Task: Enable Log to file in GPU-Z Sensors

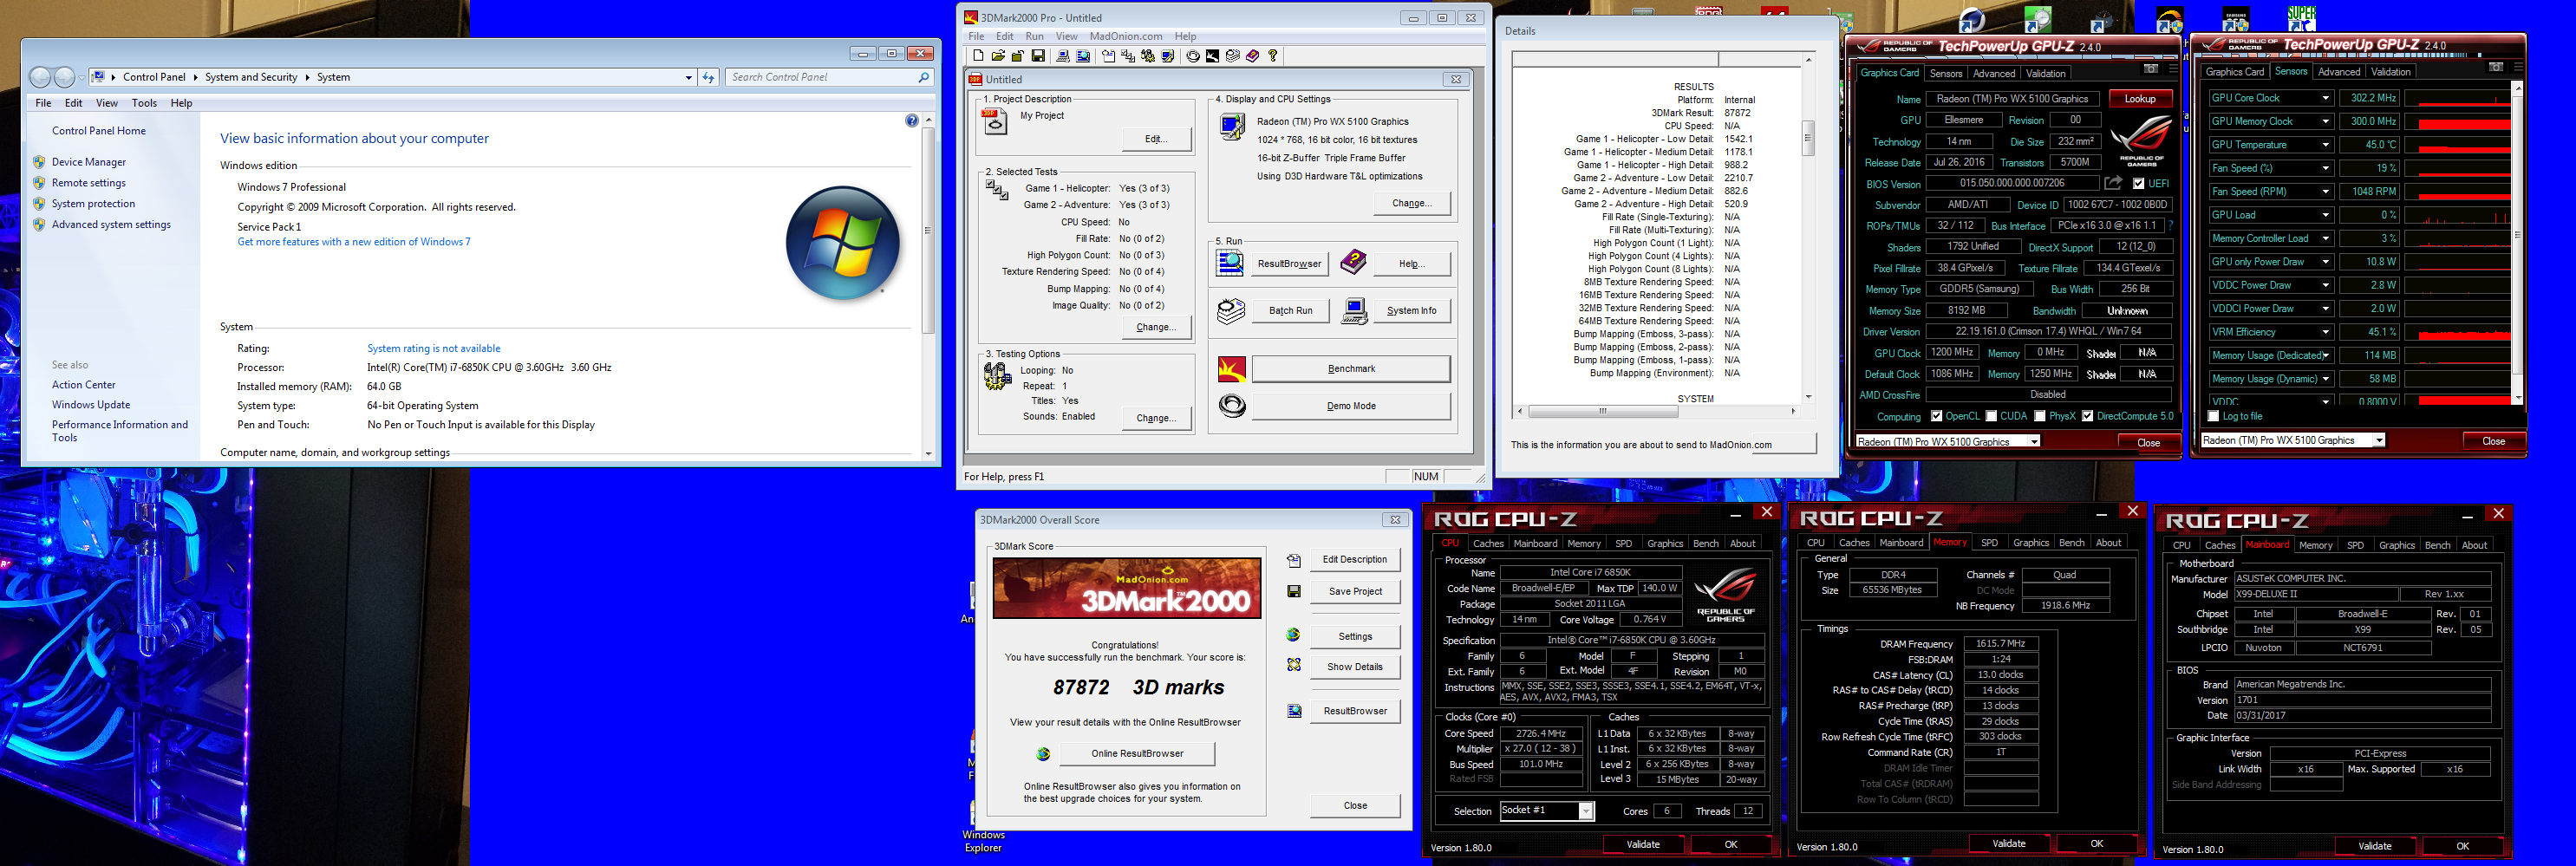Action: tap(2213, 416)
